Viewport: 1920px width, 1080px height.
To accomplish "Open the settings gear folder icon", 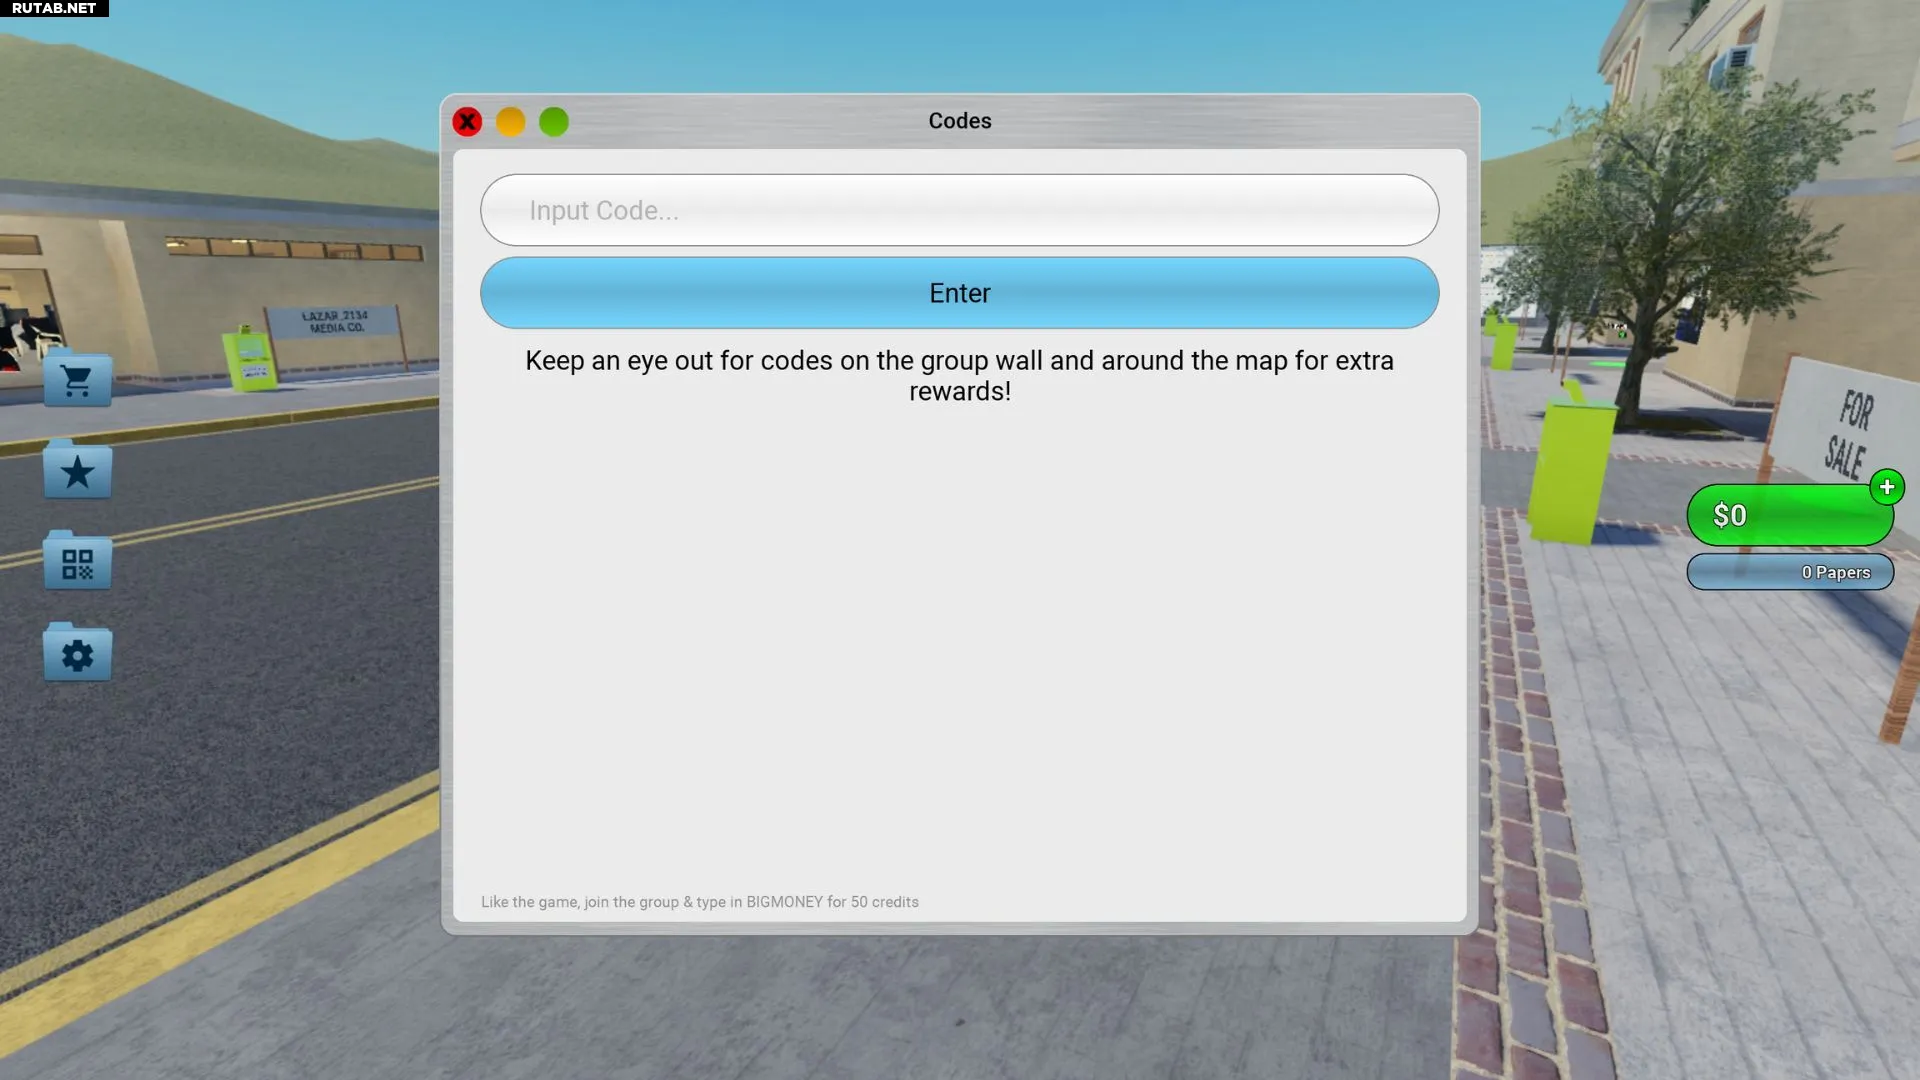I will pos(77,655).
